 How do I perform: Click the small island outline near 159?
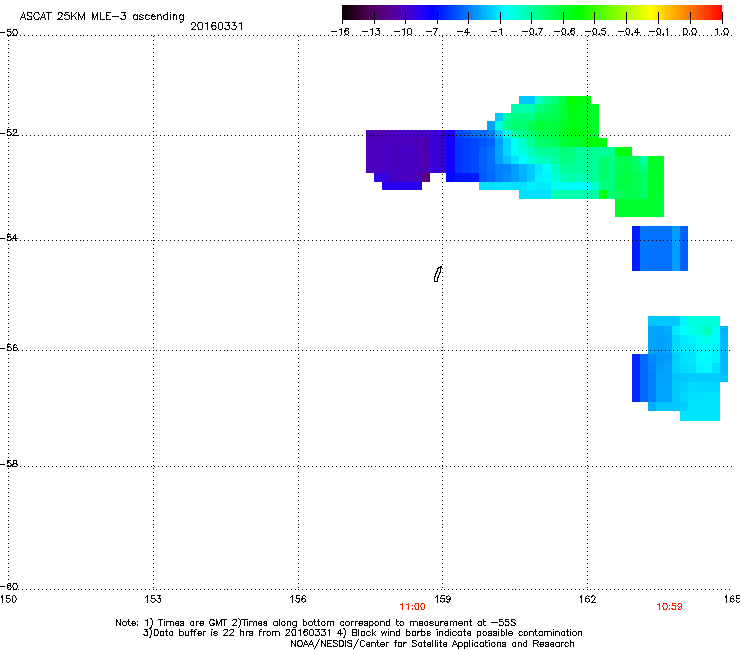[438, 274]
